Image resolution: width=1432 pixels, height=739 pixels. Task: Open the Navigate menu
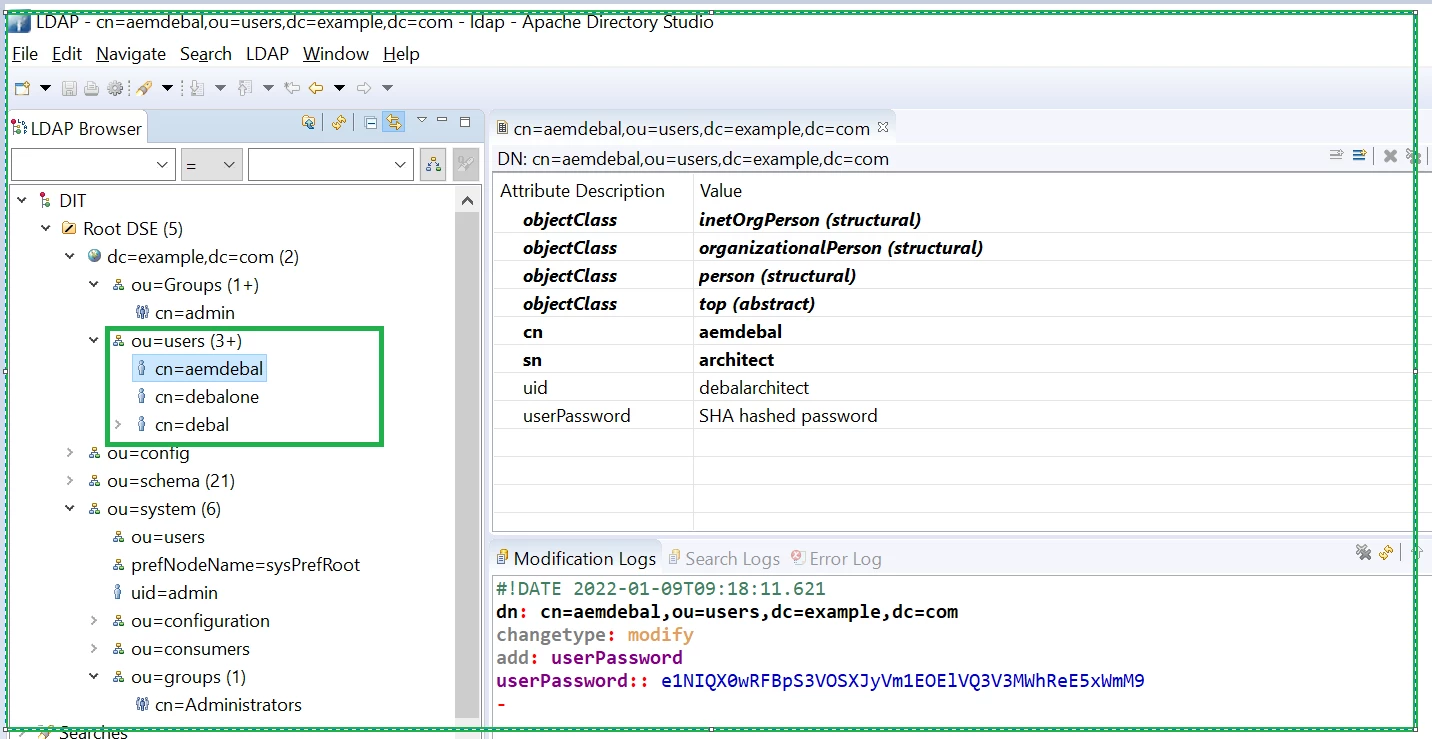[x=131, y=54]
